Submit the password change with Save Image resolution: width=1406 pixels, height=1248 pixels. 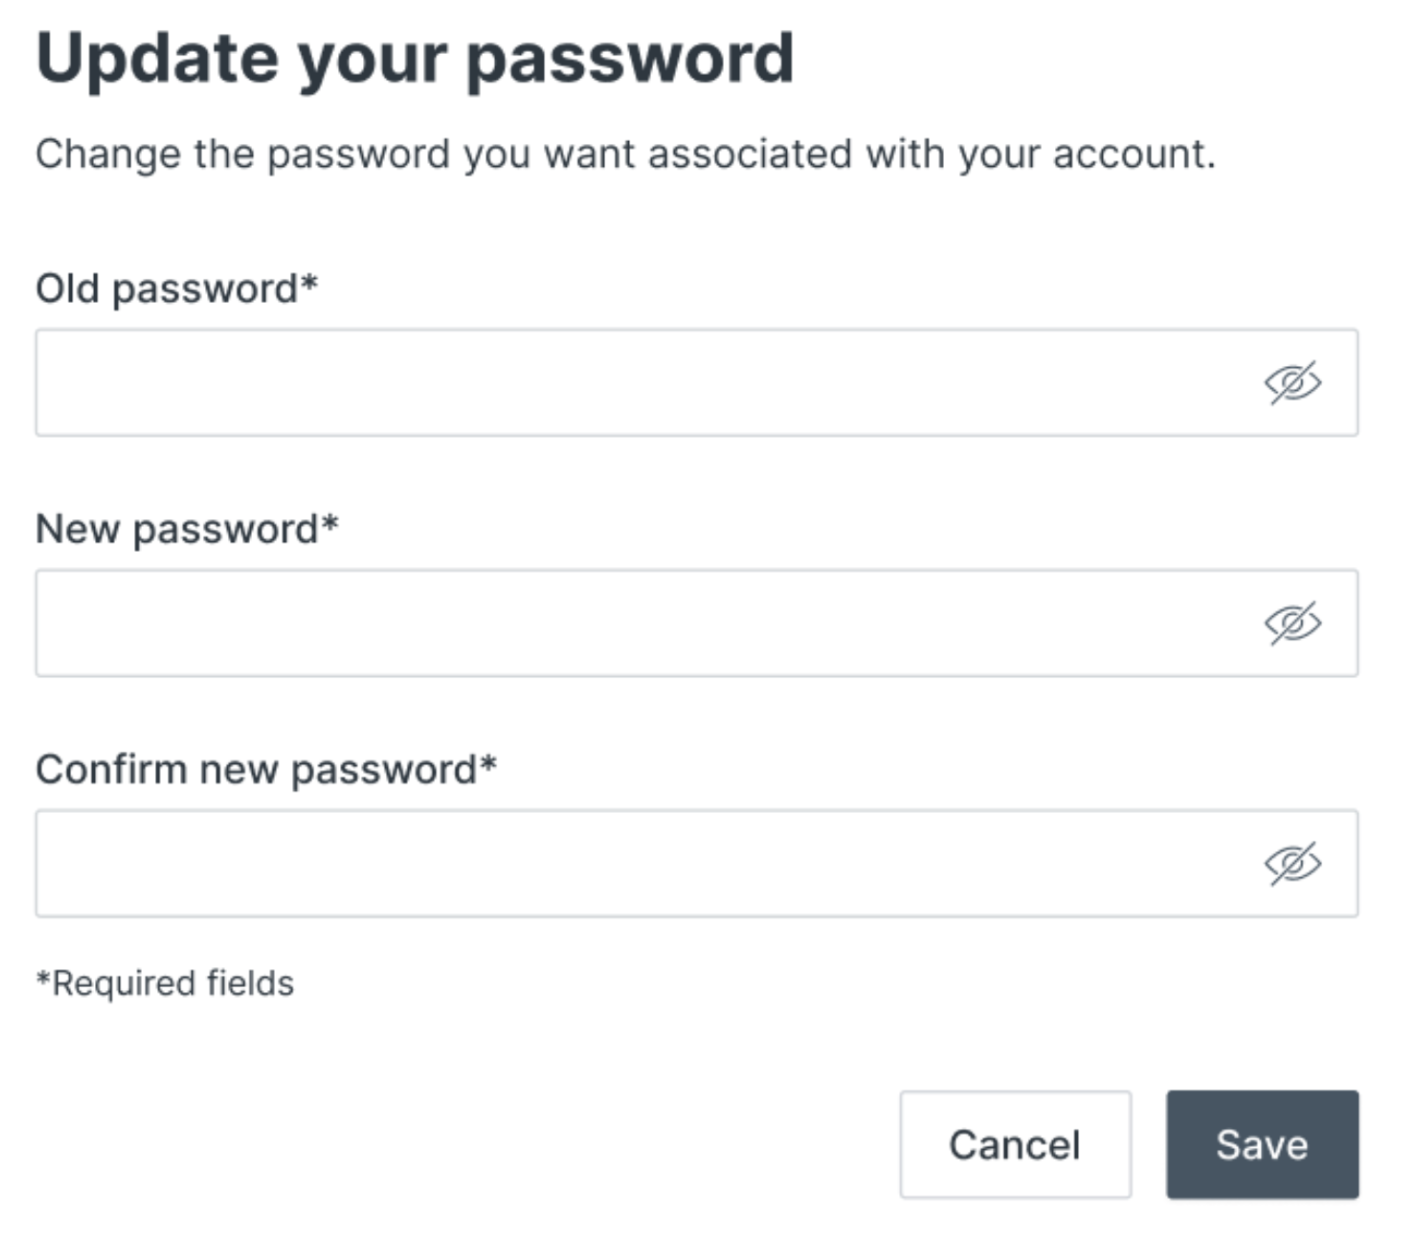point(1262,1144)
